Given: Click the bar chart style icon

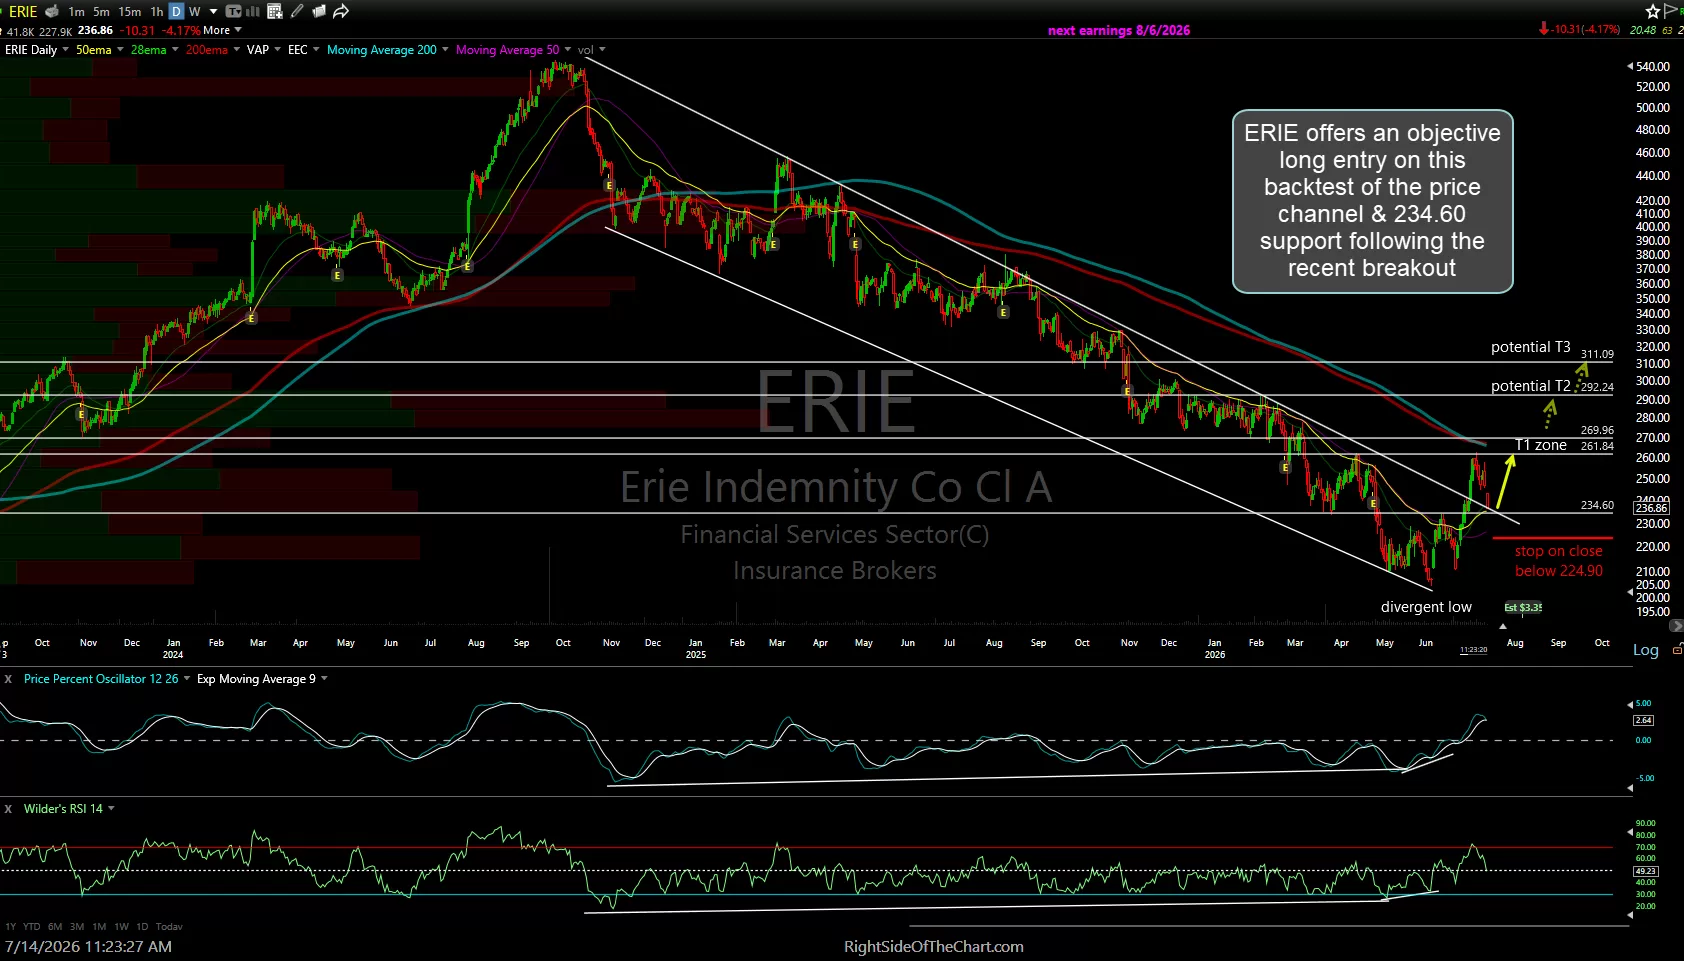Looking at the screenshot, I should point(253,11).
